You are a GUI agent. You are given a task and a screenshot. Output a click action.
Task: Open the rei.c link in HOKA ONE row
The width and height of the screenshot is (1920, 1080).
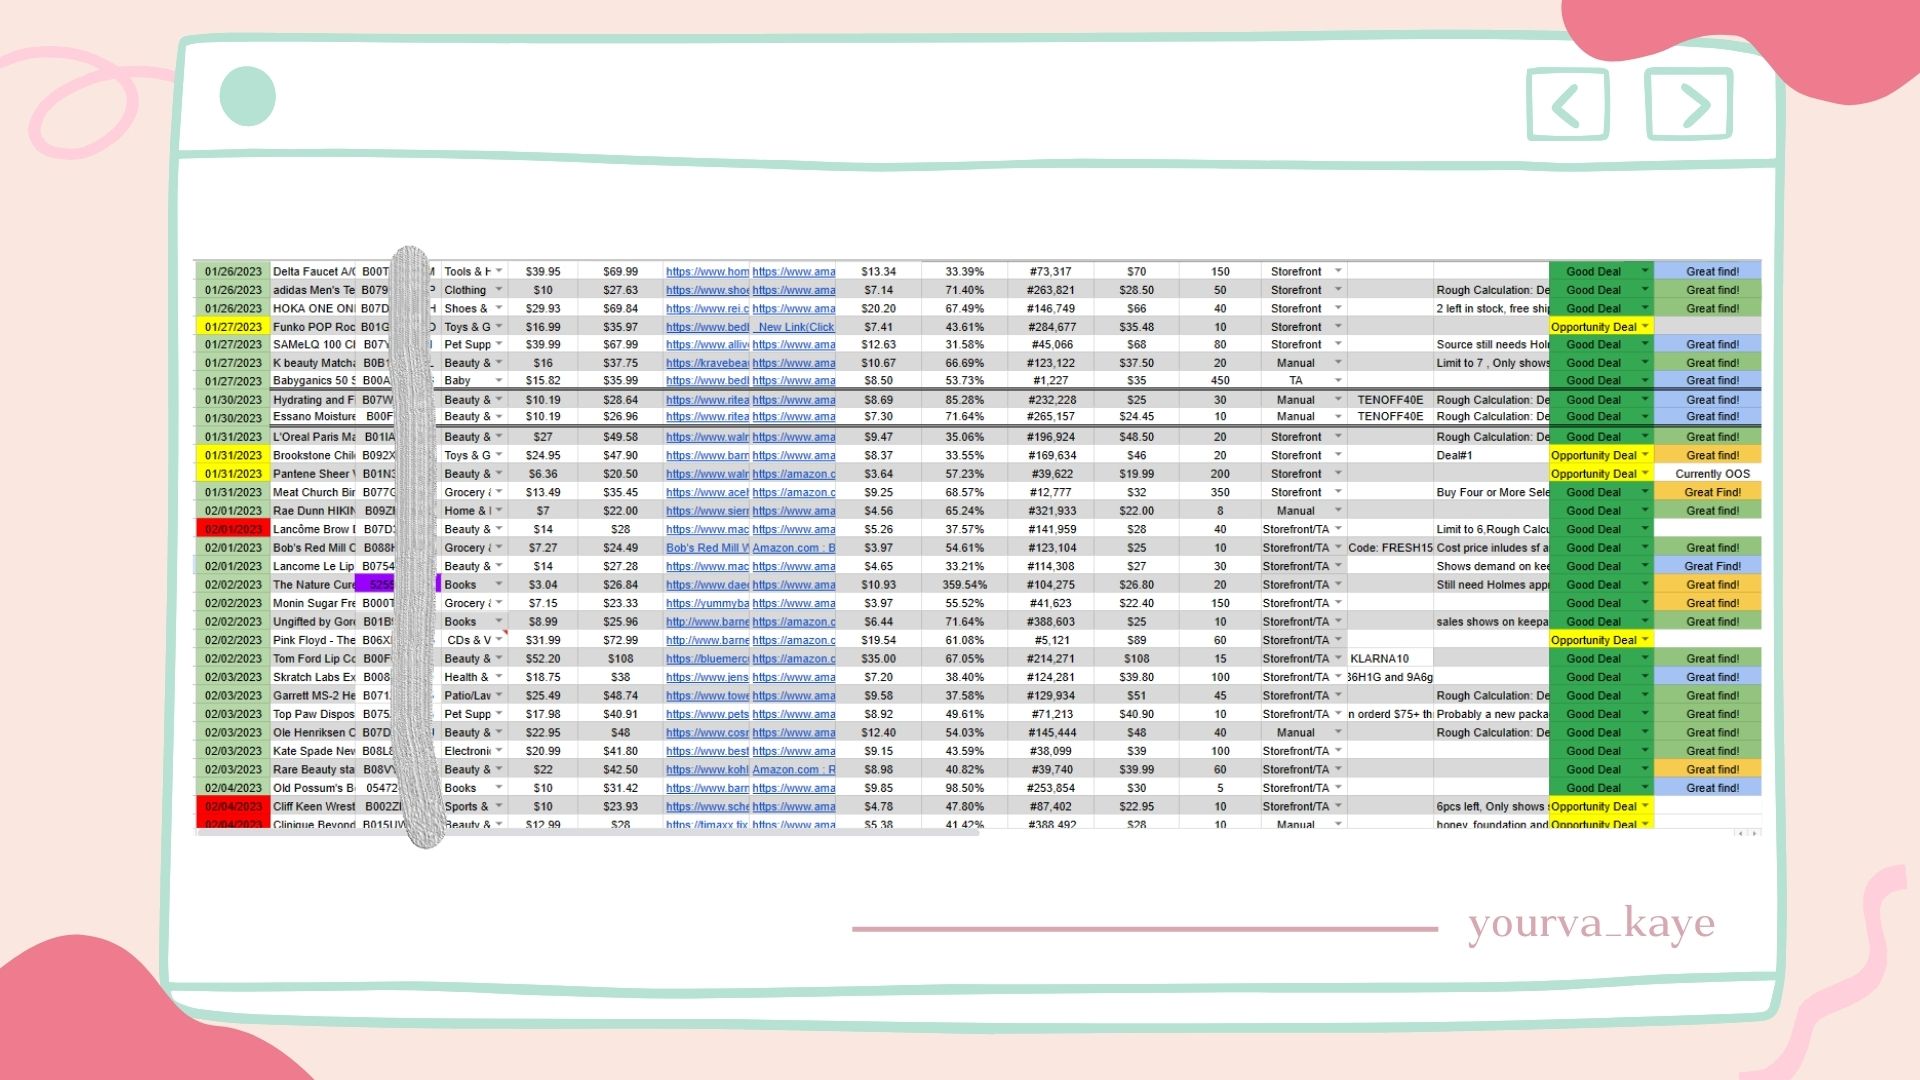708,308
